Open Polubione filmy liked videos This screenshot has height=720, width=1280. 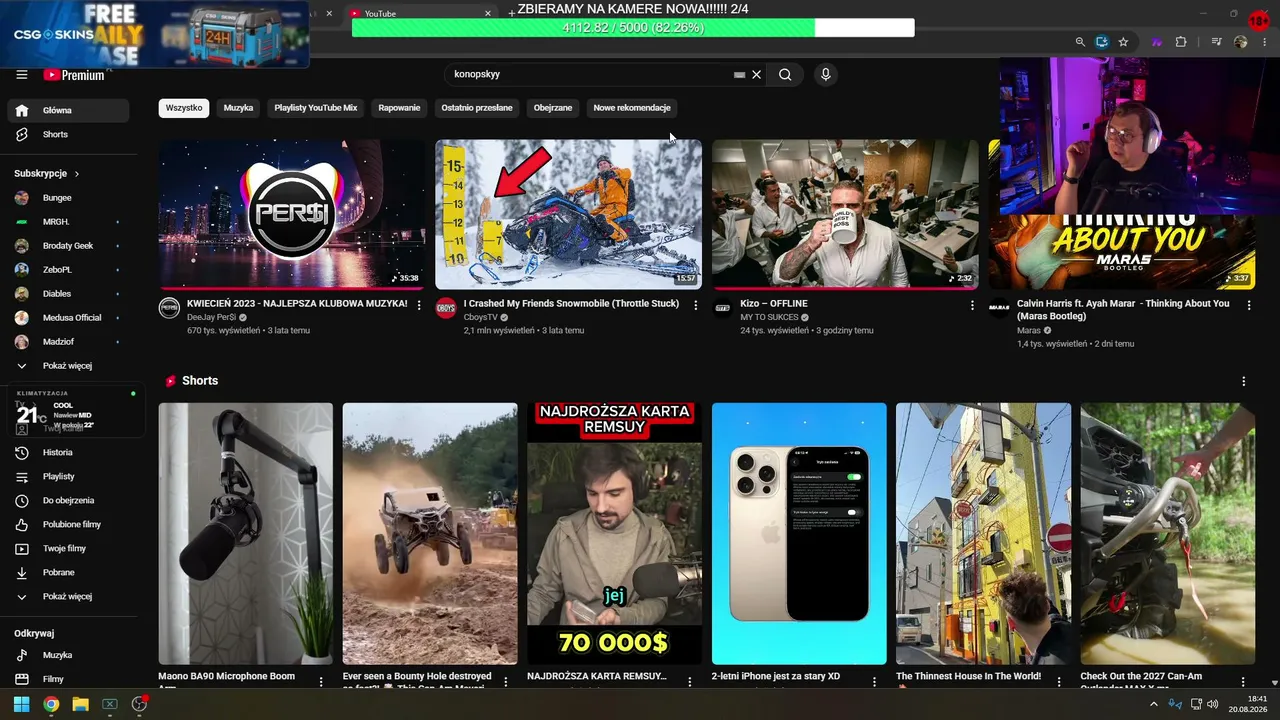coord(68,524)
